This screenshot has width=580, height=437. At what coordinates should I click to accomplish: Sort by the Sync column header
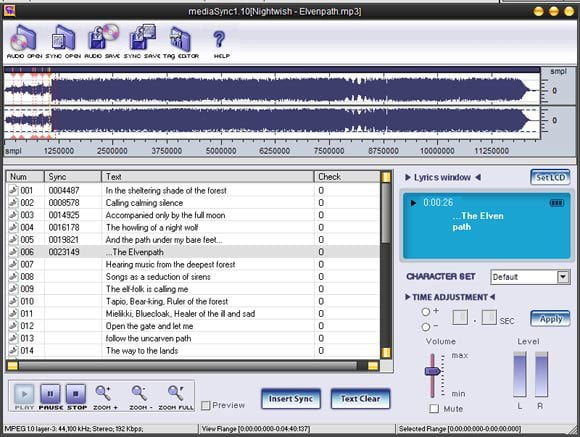coord(72,177)
